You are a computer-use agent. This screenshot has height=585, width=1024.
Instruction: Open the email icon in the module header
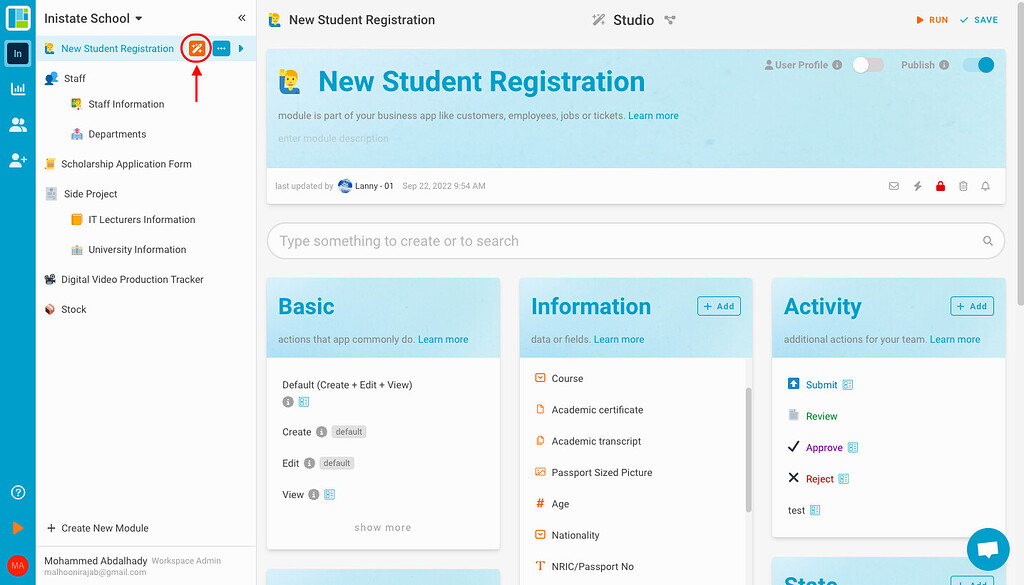coord(894,186)
